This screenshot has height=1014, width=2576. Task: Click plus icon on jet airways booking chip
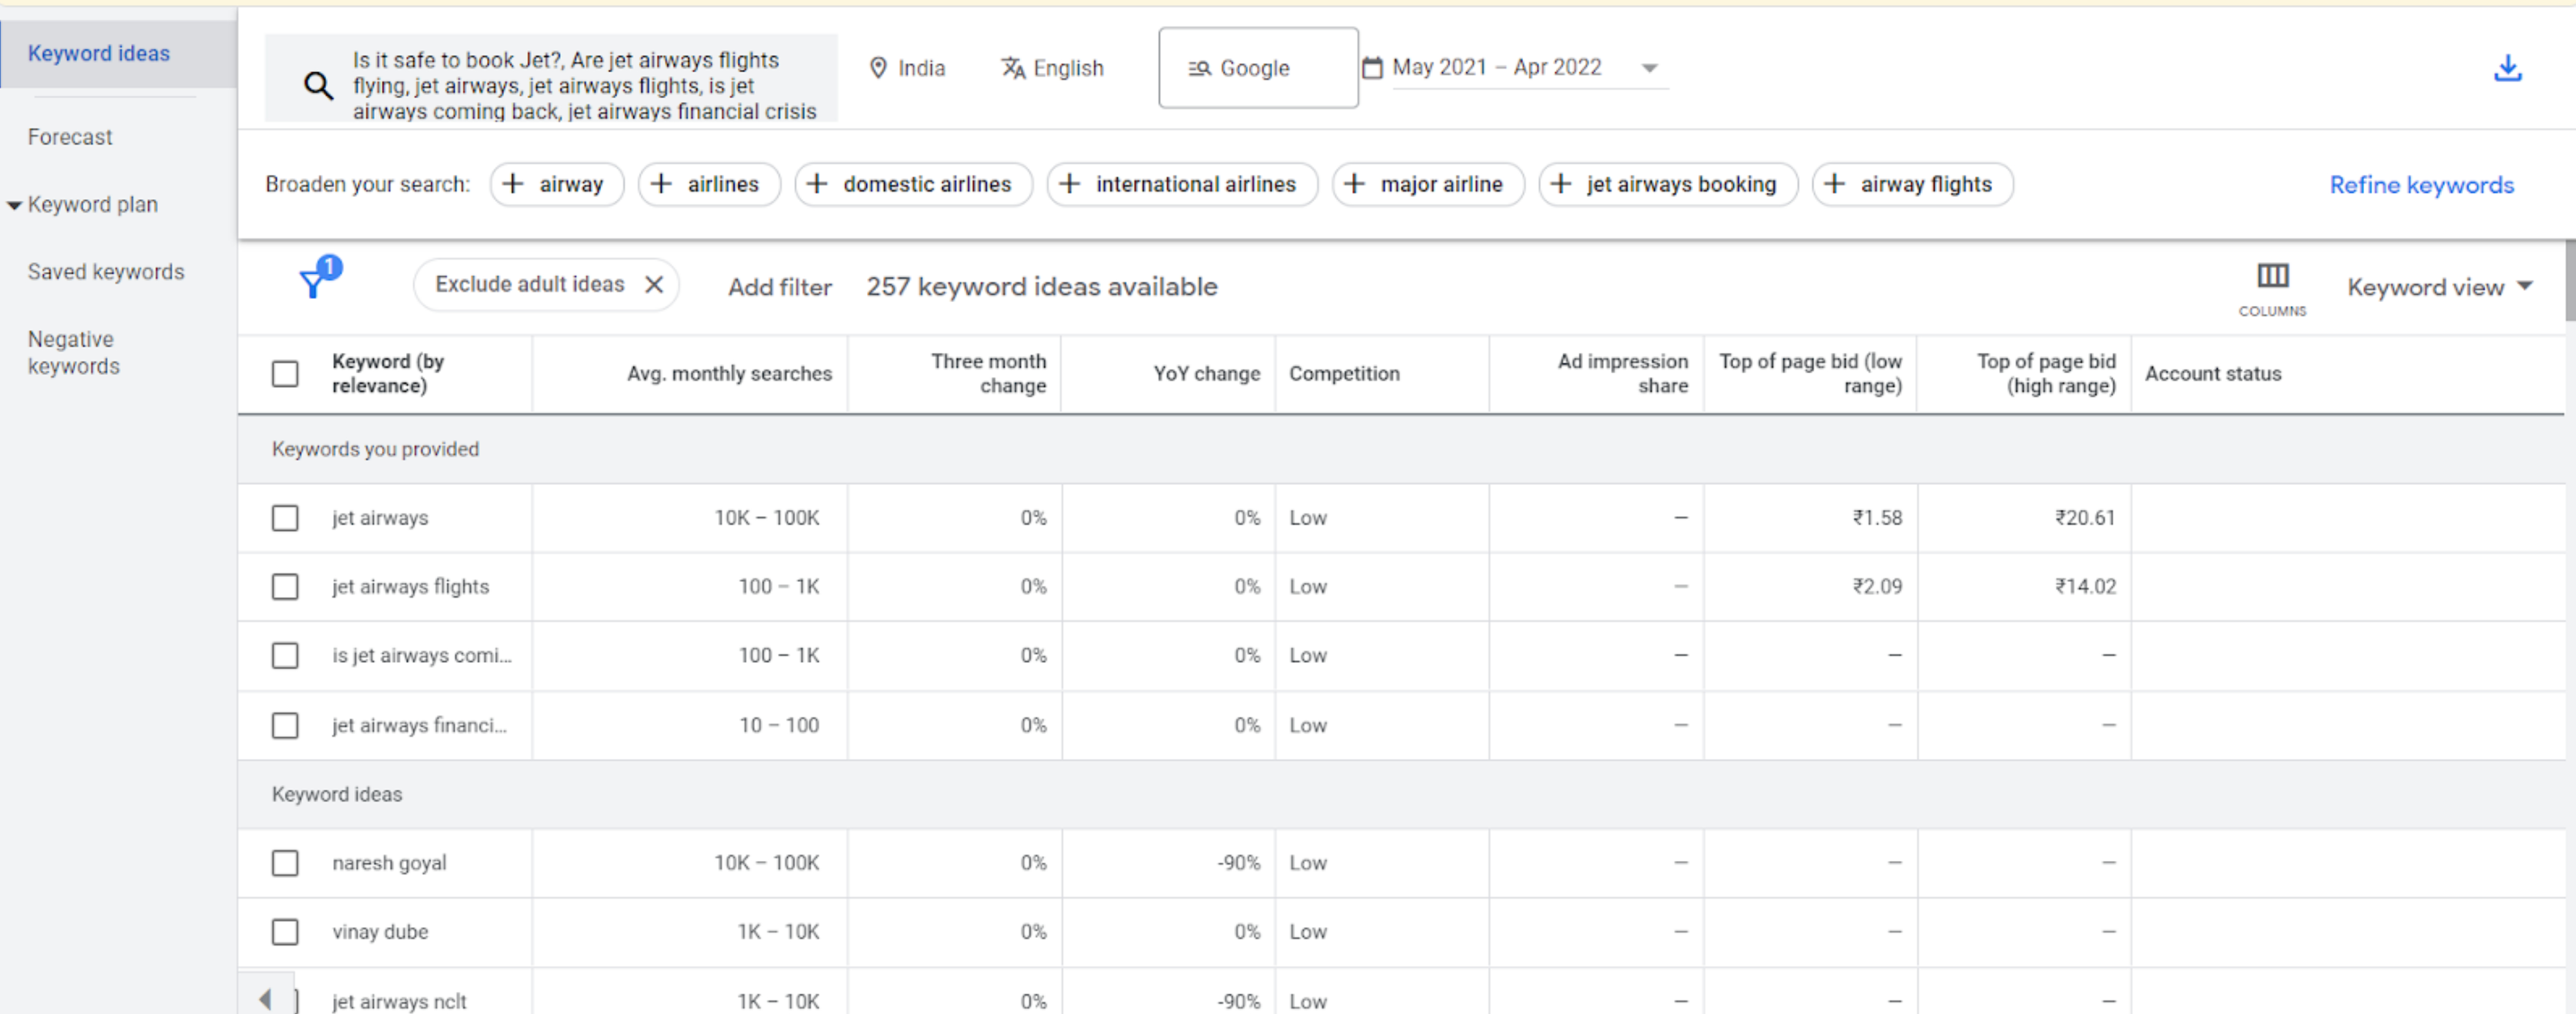pyautogui.click(x=1560, y=184)
